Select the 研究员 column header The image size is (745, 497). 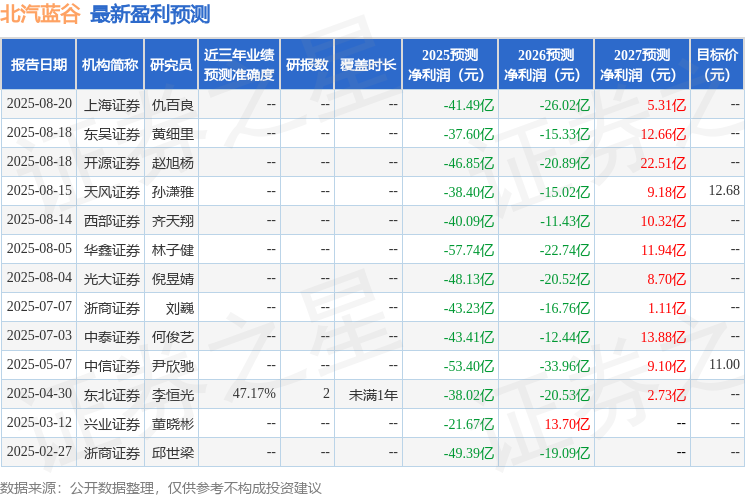171,65
